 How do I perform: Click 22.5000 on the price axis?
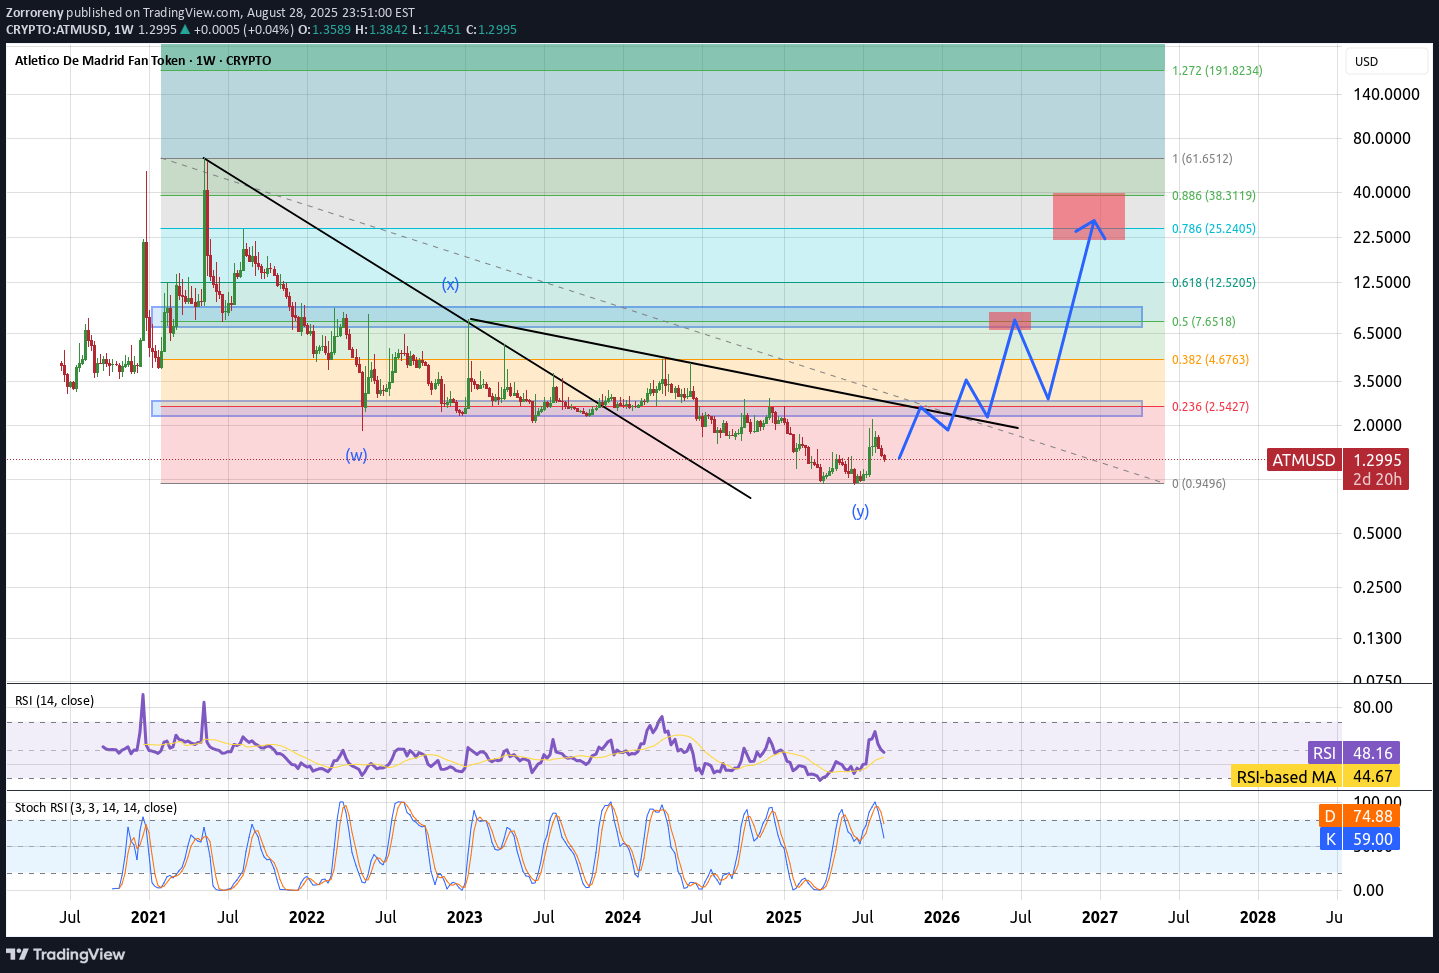tap(1382, 237)
